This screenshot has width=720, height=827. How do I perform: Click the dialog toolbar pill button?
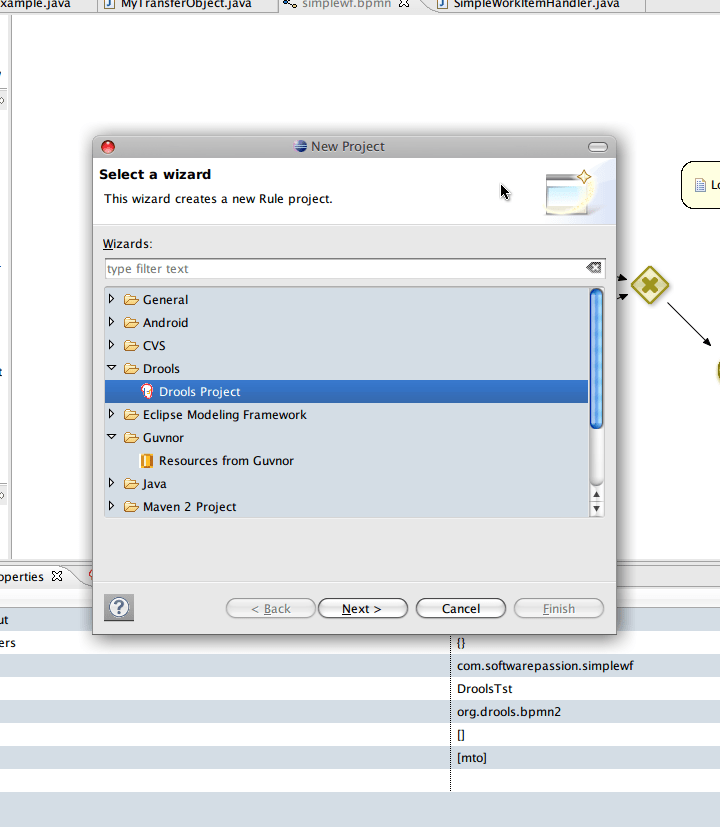coord(598,147)
